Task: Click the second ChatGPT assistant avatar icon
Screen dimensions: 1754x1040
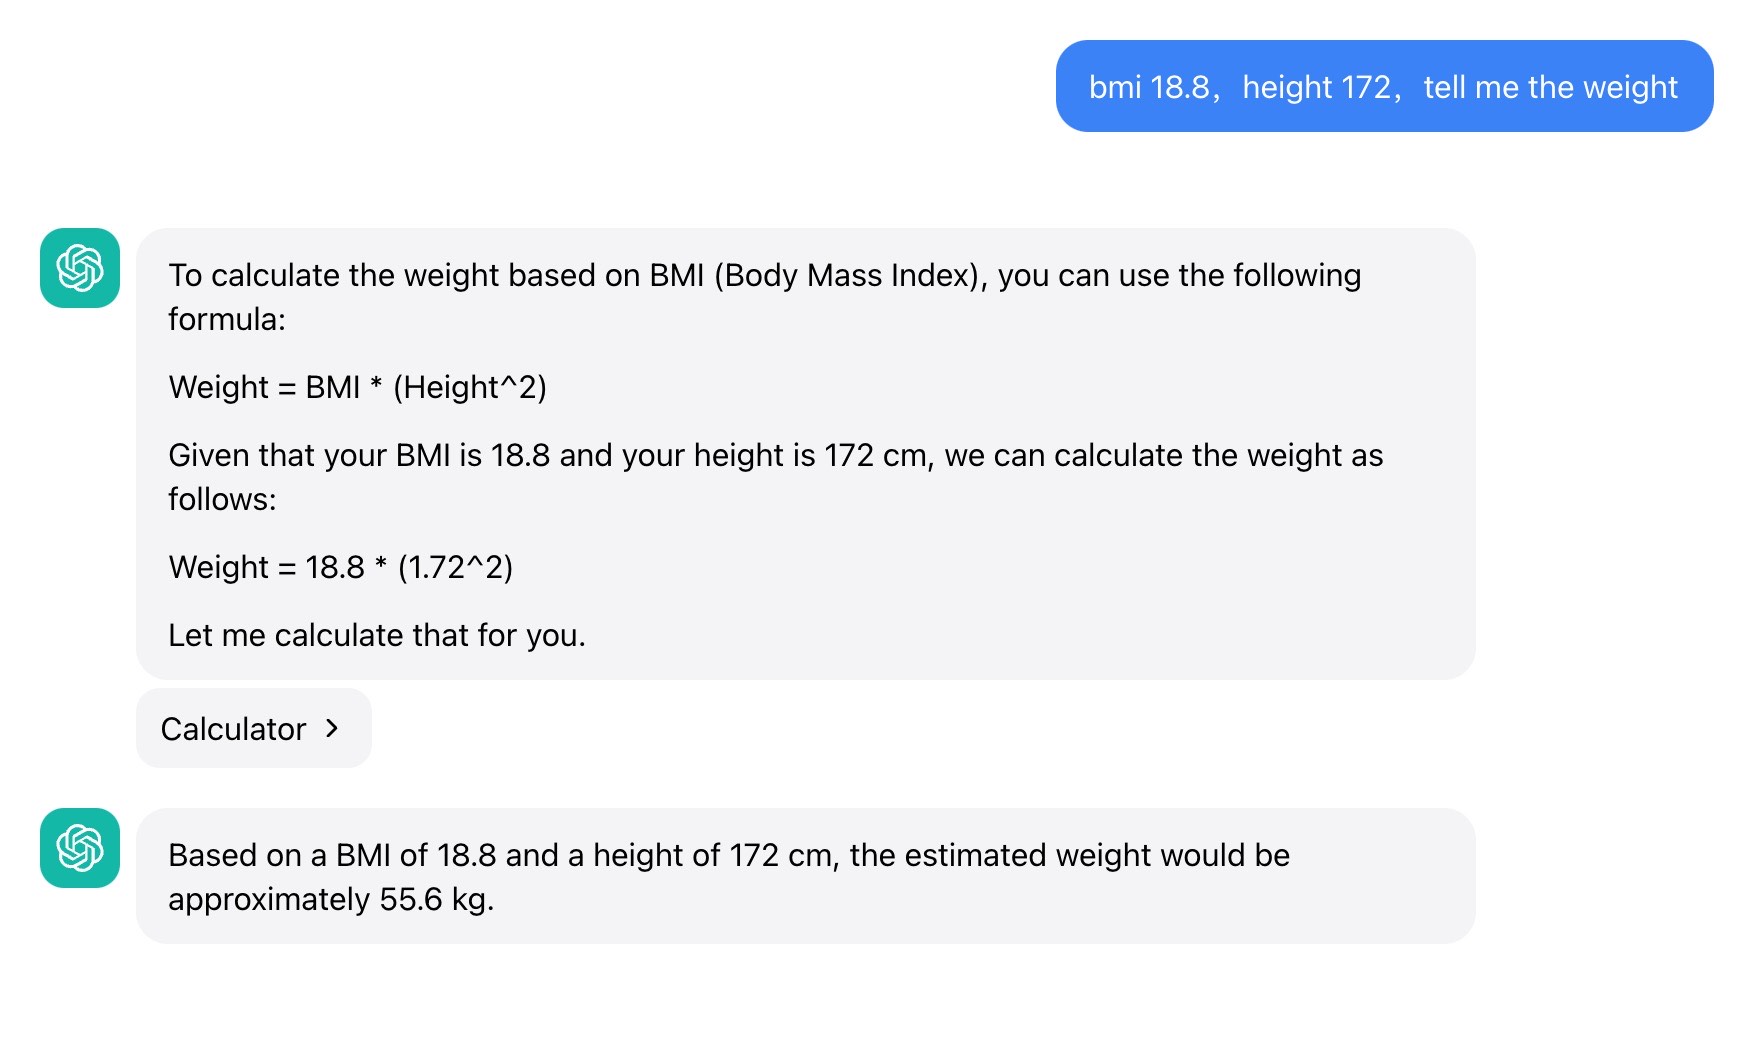Action: pos(80,848)
